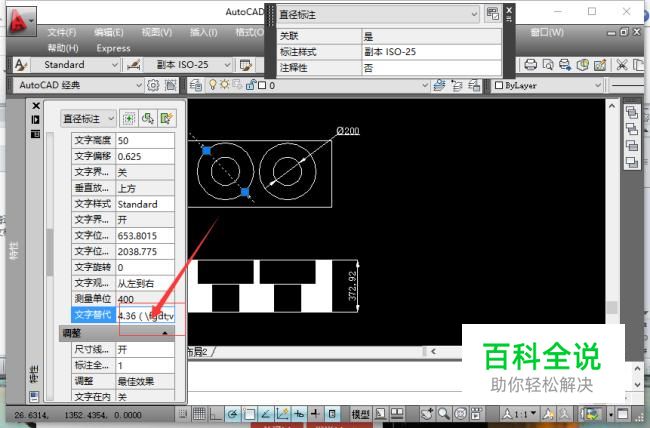Screen dimensions: 650x428
Task: Click the ShowMotion icon in the status bar
Action: click(477, 414)
